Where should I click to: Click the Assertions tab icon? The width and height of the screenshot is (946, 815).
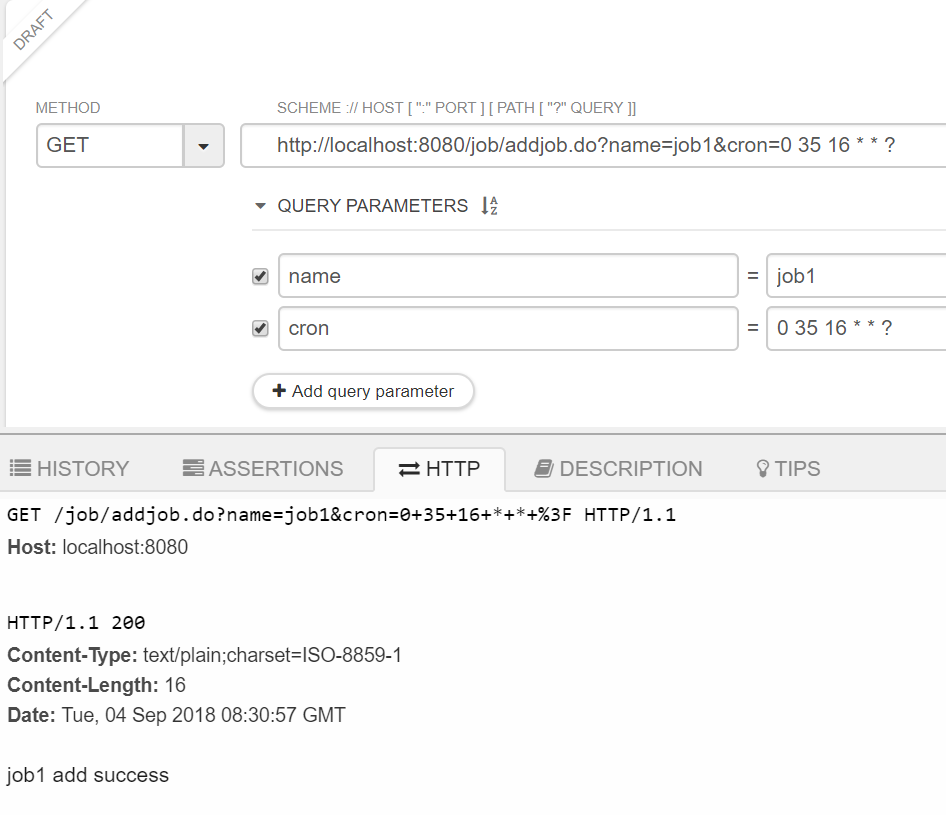point(193,468)
